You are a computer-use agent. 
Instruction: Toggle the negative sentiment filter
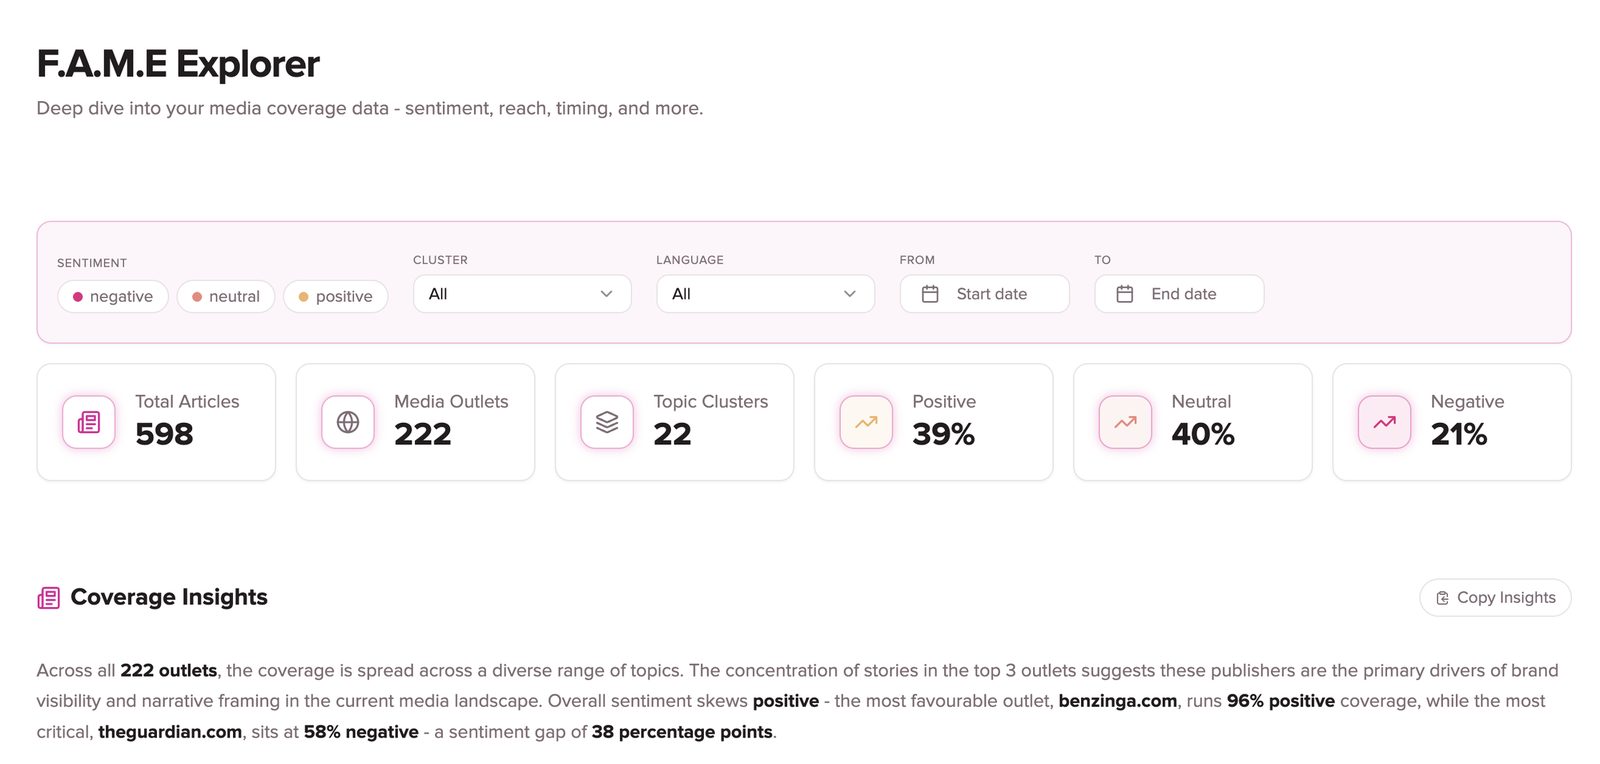(x=113, y=296)
